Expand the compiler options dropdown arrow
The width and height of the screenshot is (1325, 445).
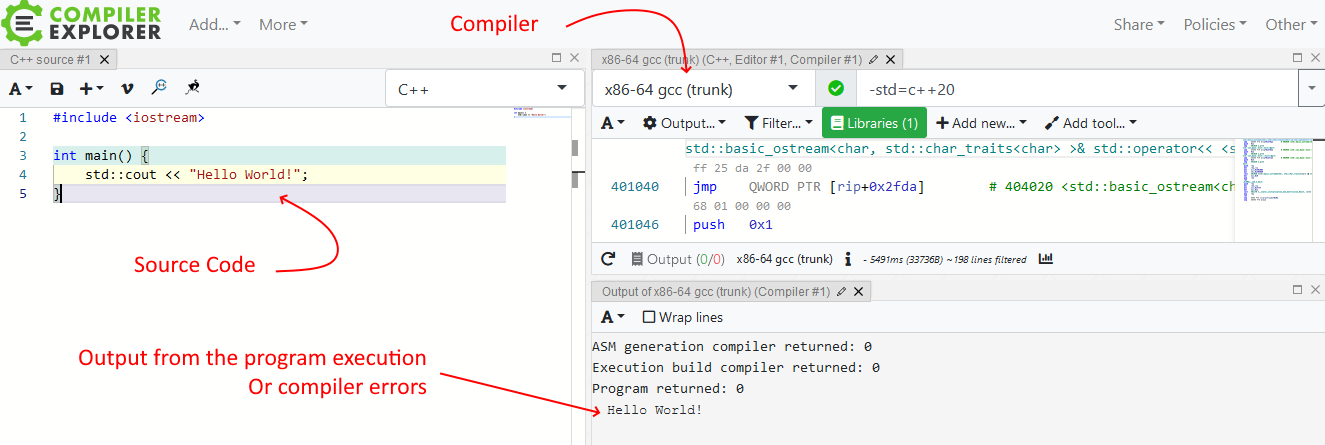click(x=1311, y=89)
